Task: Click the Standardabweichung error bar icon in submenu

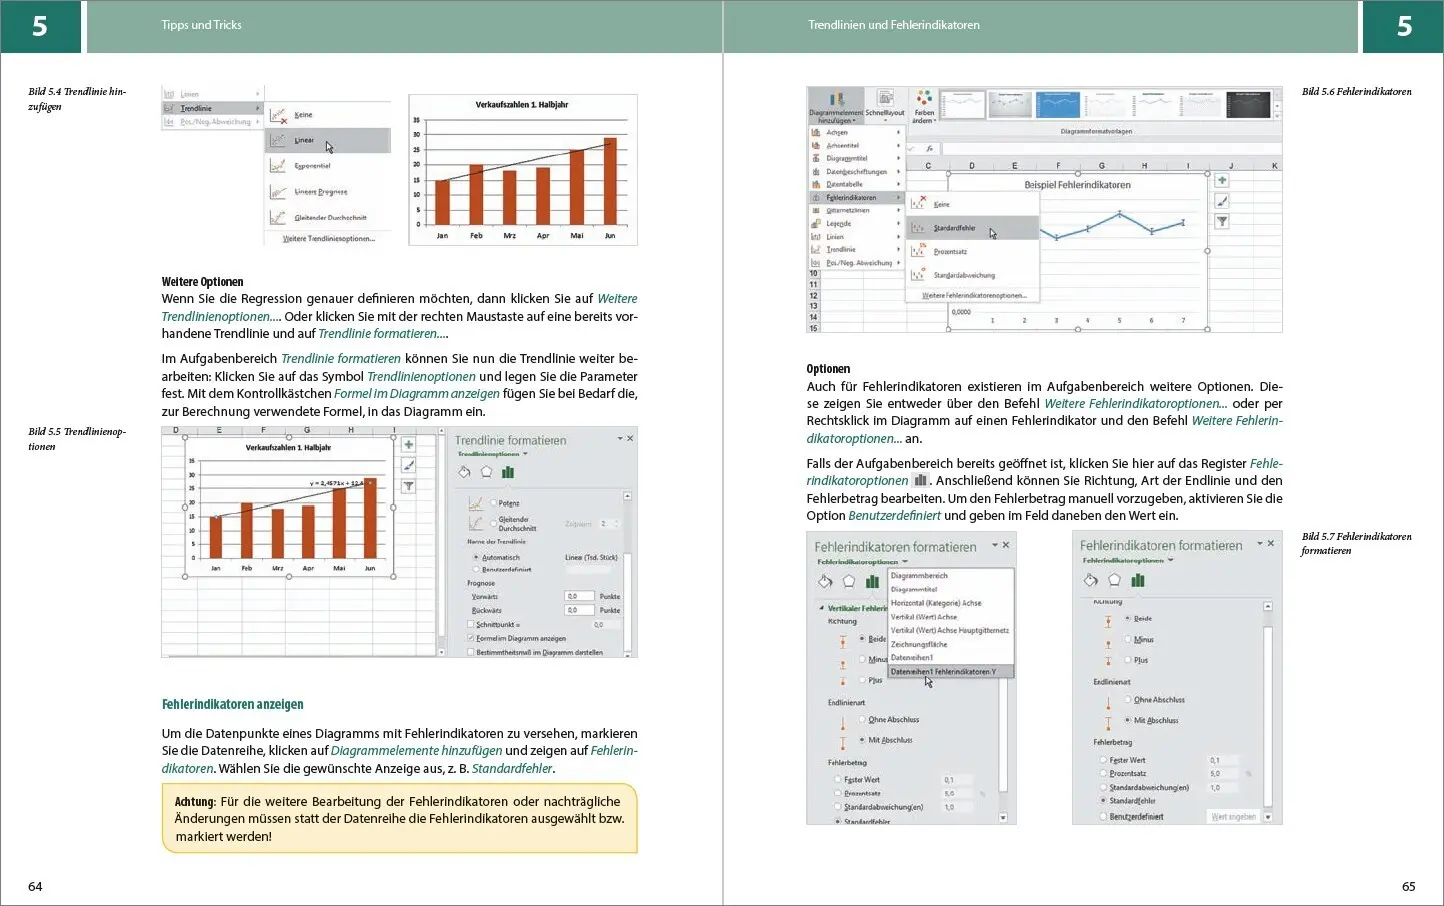Action: coord(918,274)
